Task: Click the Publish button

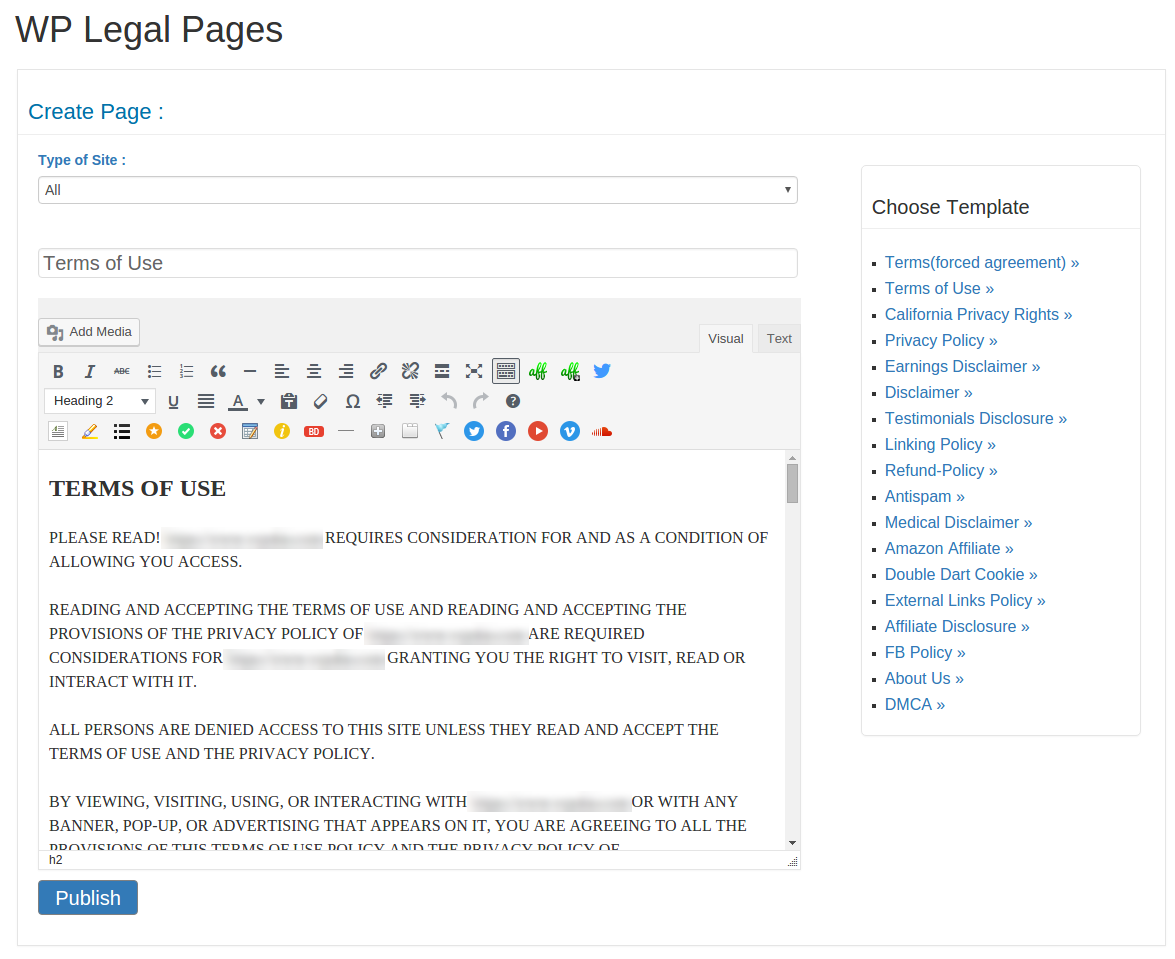Action: pos(88,897)
